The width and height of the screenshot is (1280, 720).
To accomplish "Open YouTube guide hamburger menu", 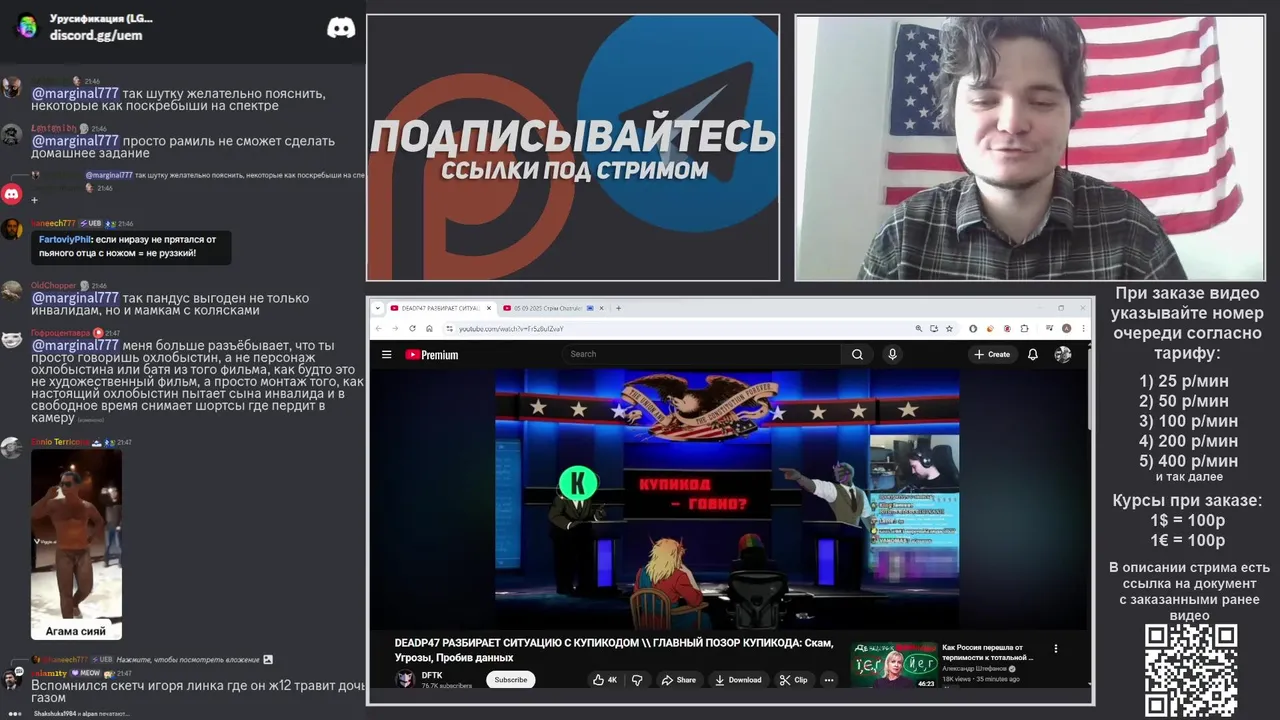I will (x=386, y=354).
